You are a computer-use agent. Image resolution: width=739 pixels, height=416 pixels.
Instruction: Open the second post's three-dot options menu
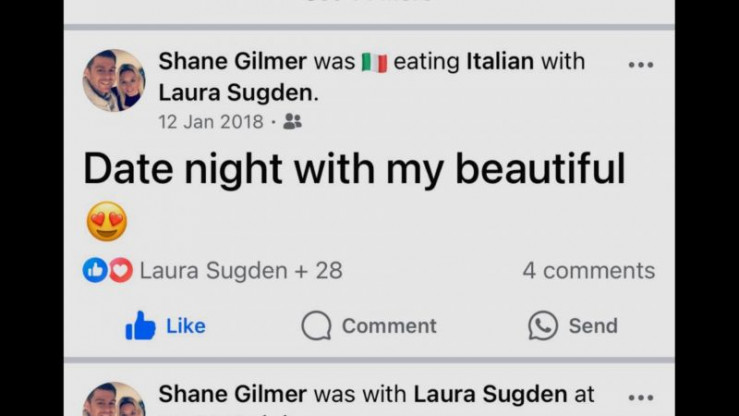point(640,397)
